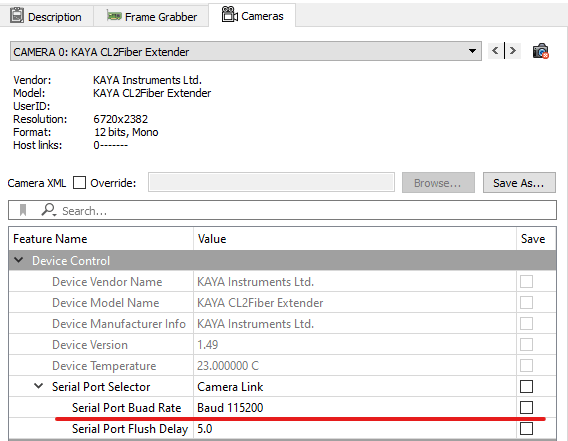Go to next camera with right arrow
This screenshot has width=568, height=441.
(513, 51)
